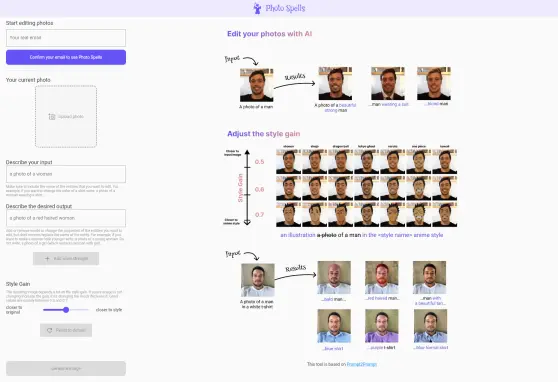Click the Reset to default button
The width and height of the screenshot is (558, 382).
pyautogui.click(x=66, y=330)
